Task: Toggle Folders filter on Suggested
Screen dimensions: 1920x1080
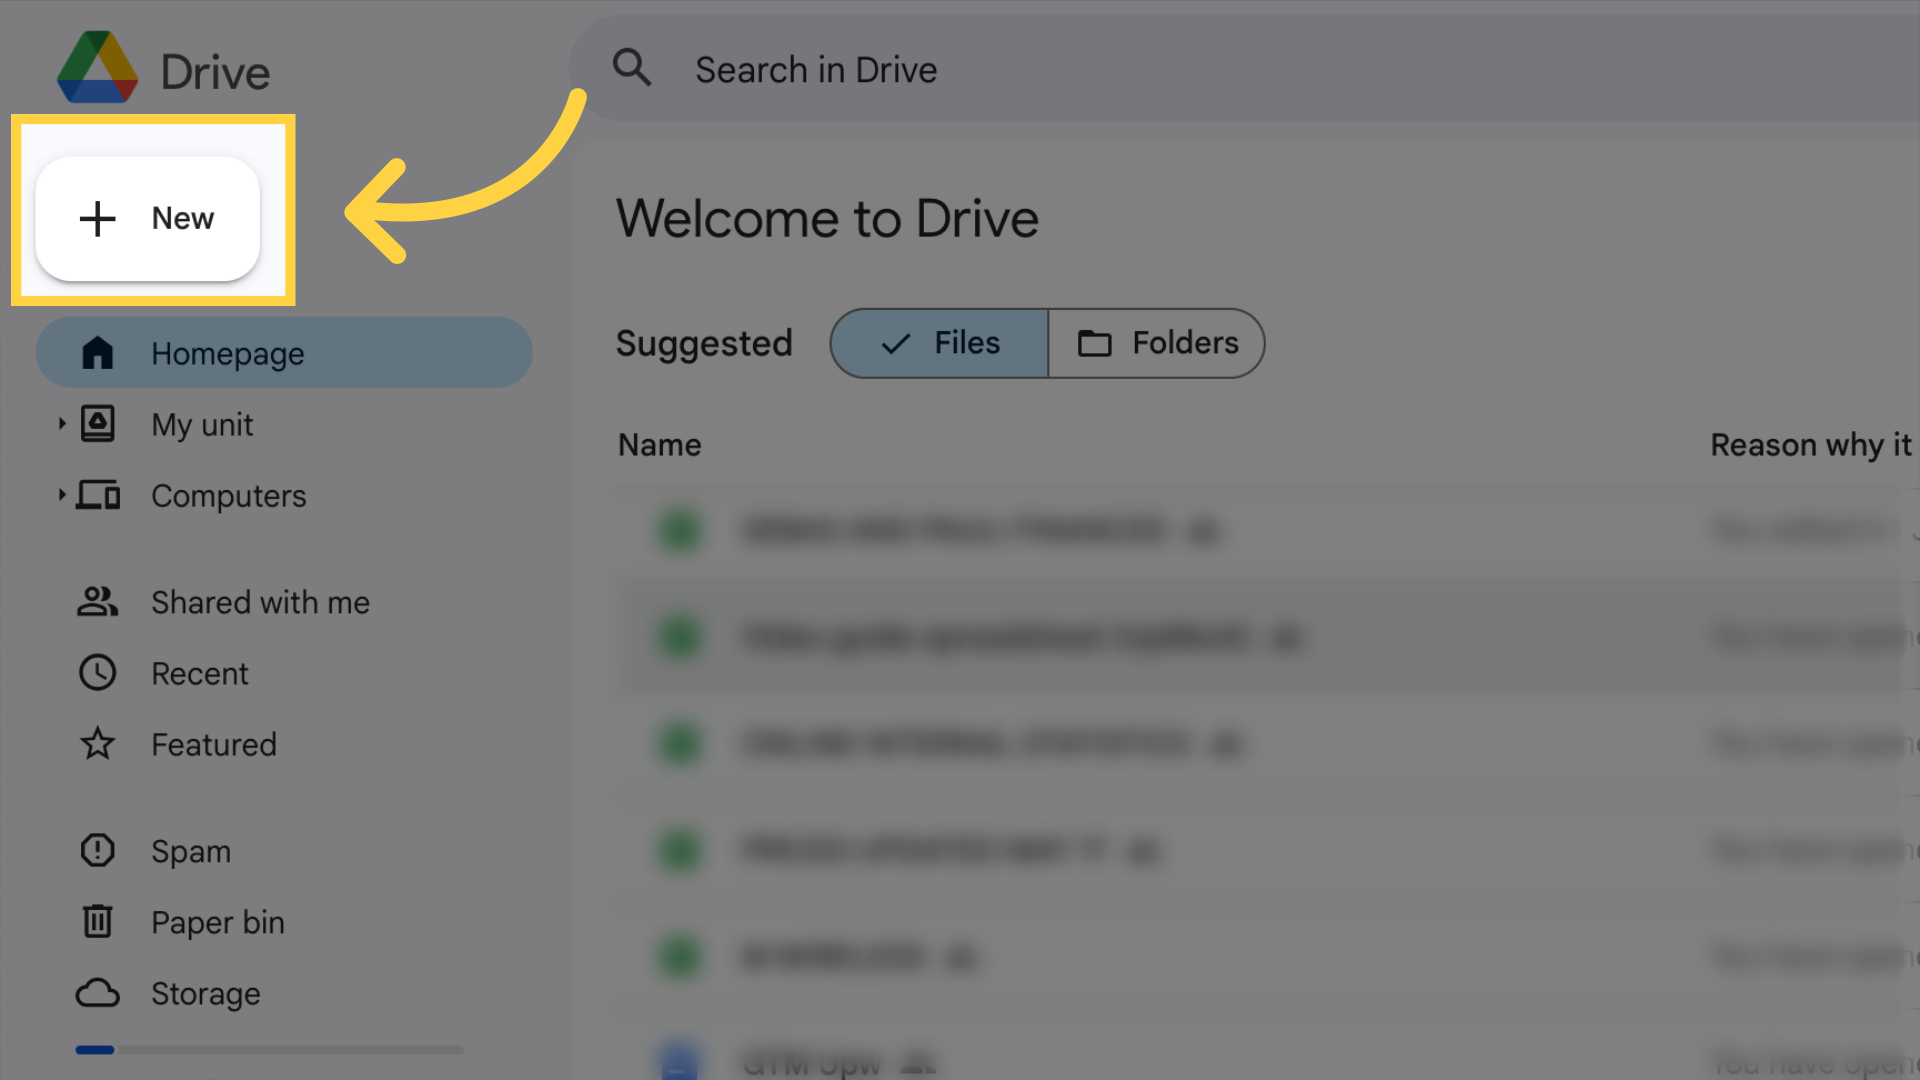Action: click(x=1155, y=343)
